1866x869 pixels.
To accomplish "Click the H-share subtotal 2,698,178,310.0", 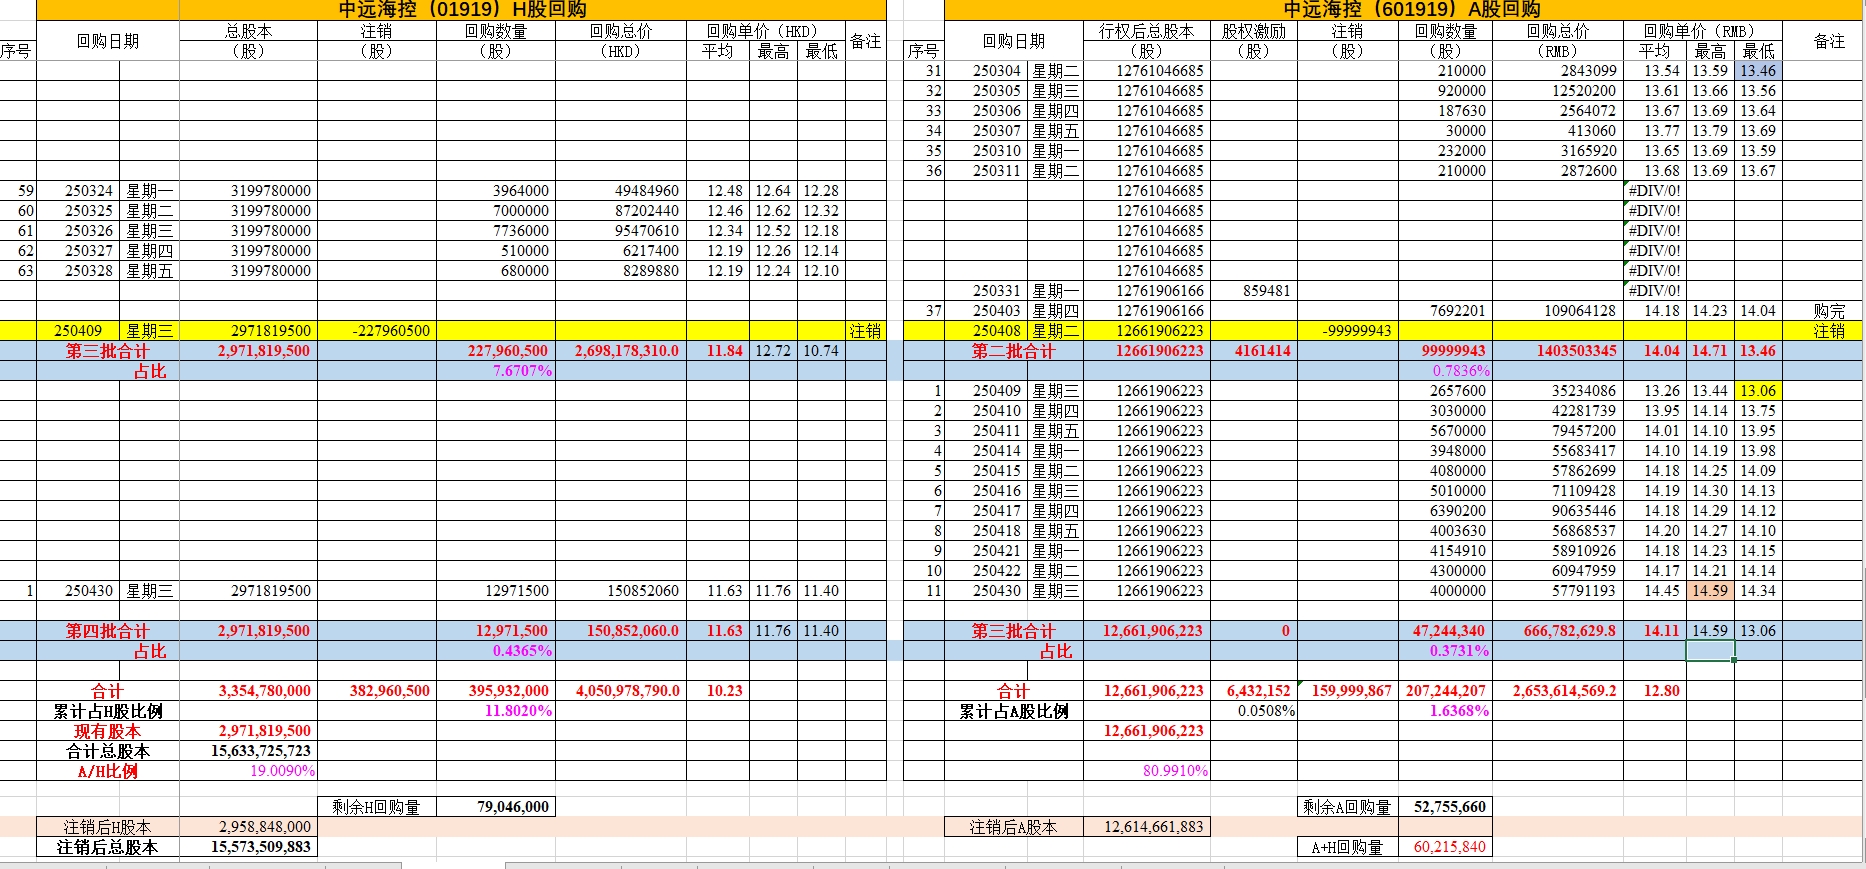I will click(x=621, y=351).
